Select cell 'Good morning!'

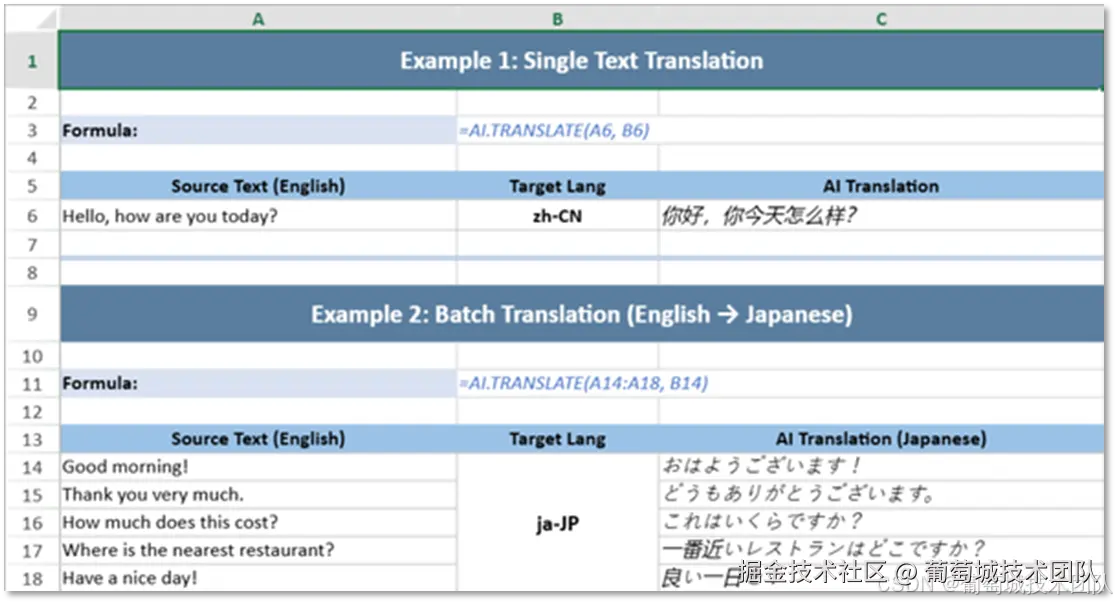pyautogui.click(x=258, y=467)
